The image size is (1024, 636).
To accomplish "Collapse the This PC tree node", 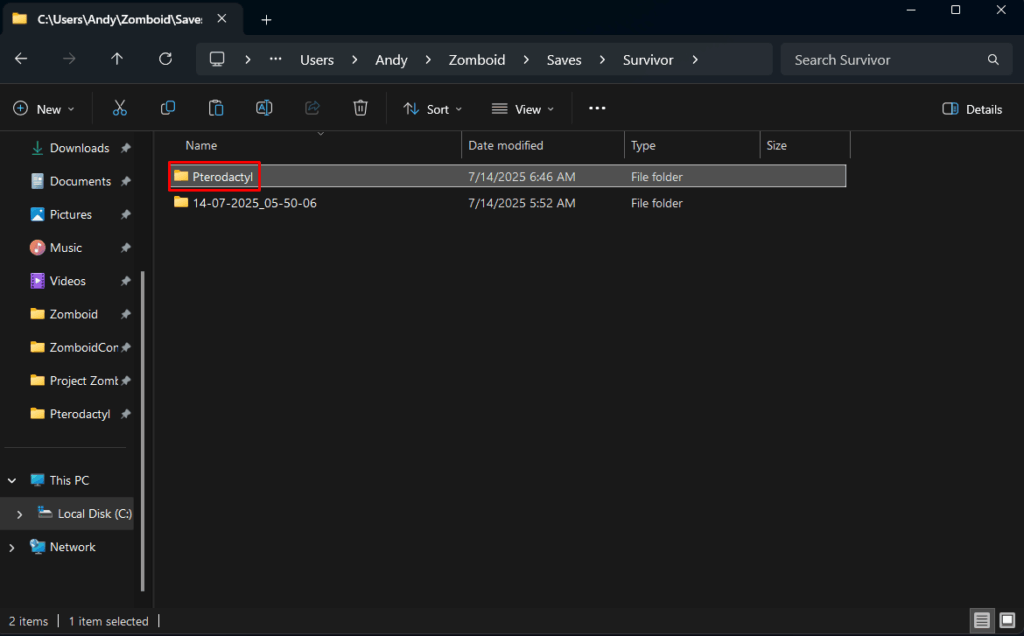I will click(12, 481).
